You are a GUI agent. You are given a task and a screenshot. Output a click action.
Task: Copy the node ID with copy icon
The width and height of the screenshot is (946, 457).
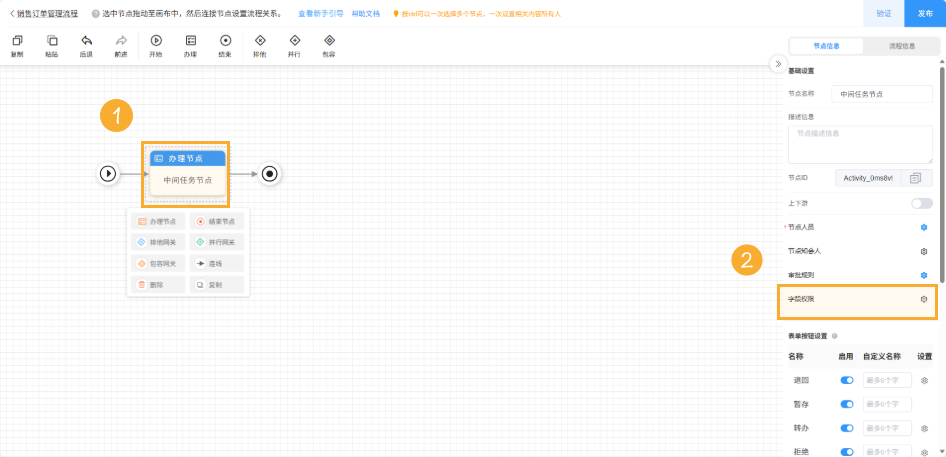click(x=916, y=177)
